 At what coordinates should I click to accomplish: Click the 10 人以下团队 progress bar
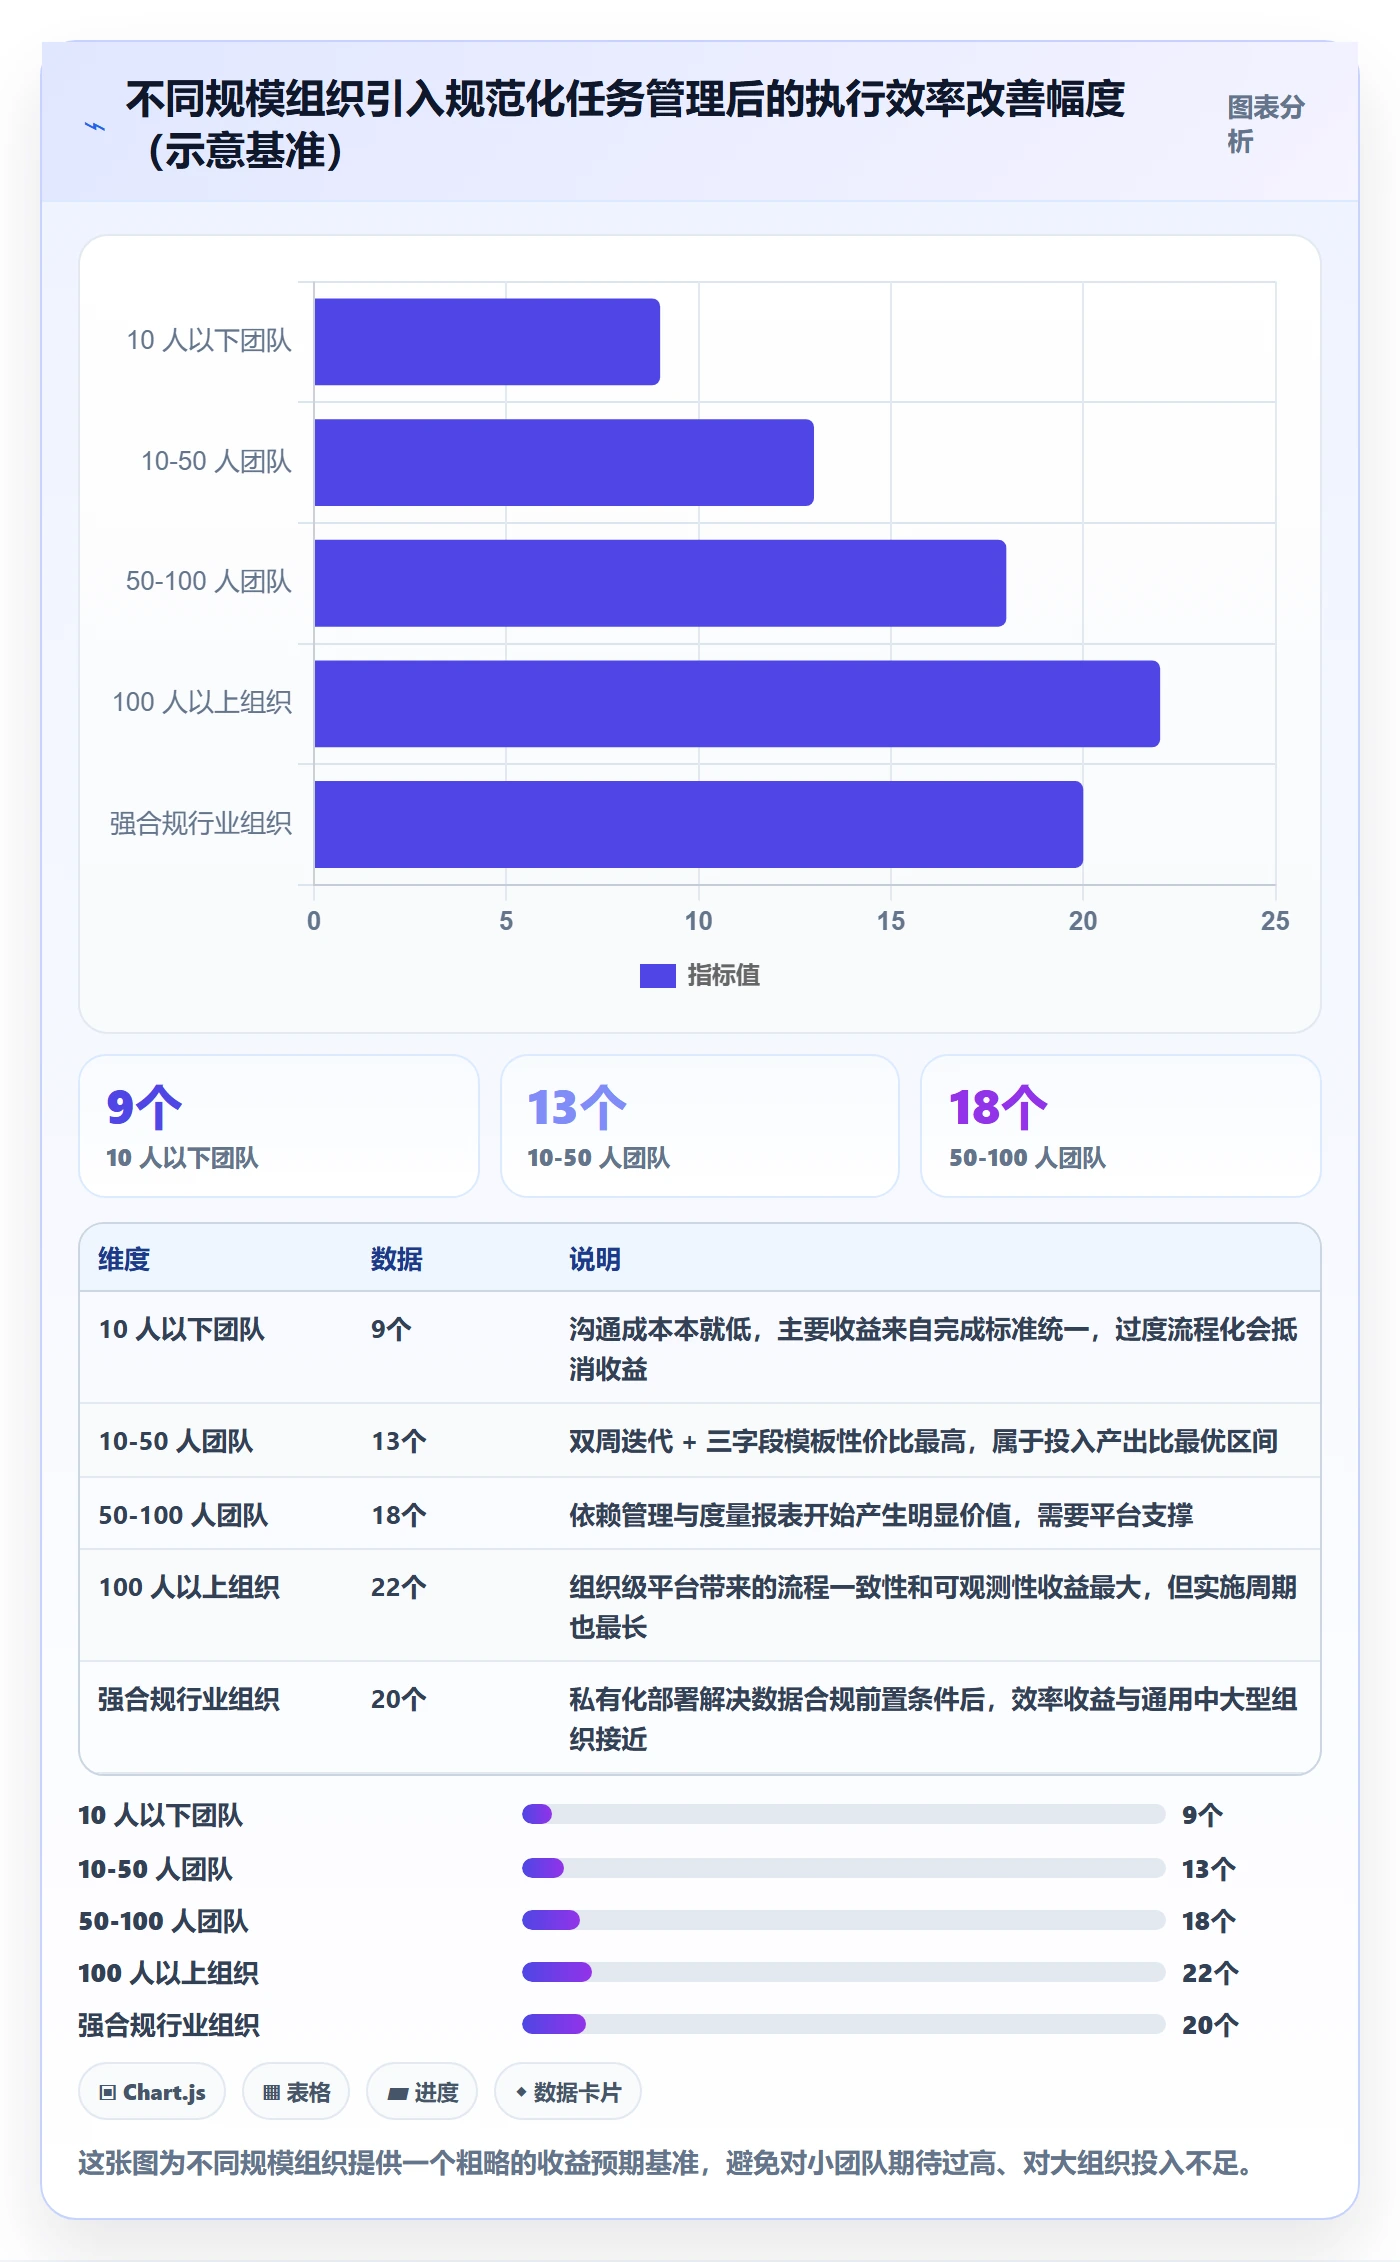pos(844,1814)
